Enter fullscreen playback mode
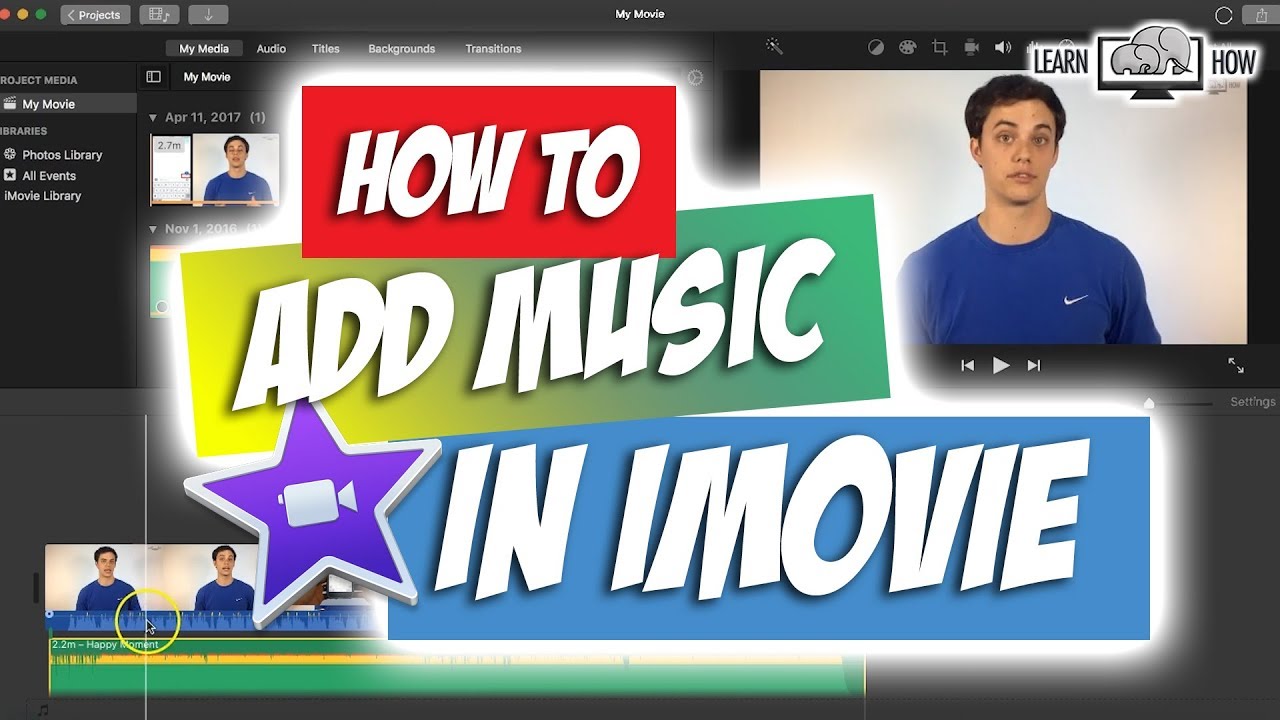Image resolution: width=1280 pixels, height=720 pixels. [x=1236, y=366]
